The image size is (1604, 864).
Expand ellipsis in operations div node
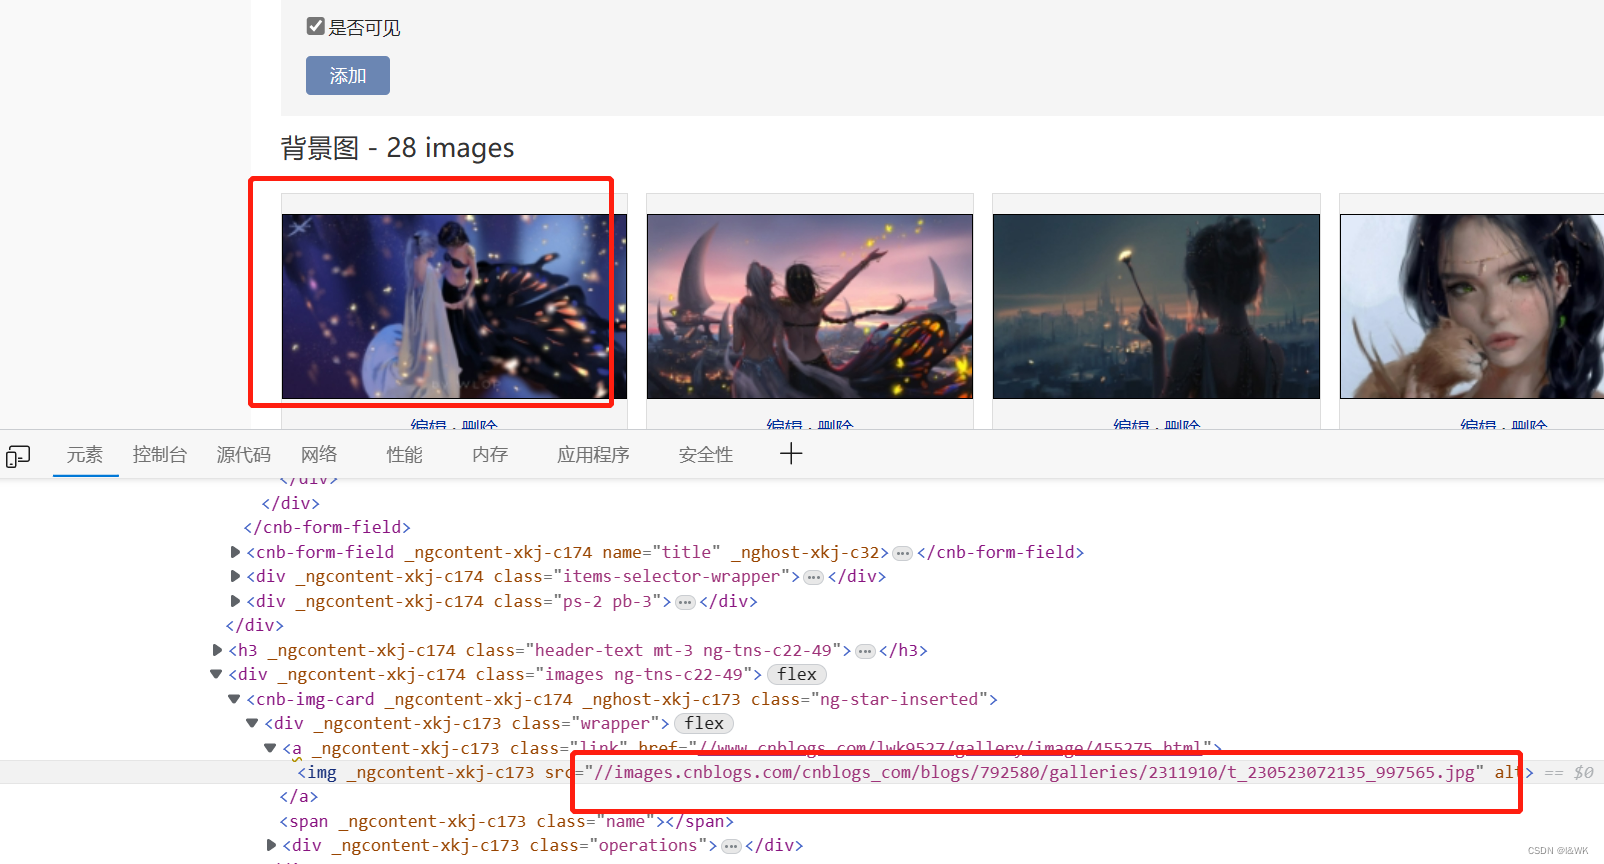[731, 847]
